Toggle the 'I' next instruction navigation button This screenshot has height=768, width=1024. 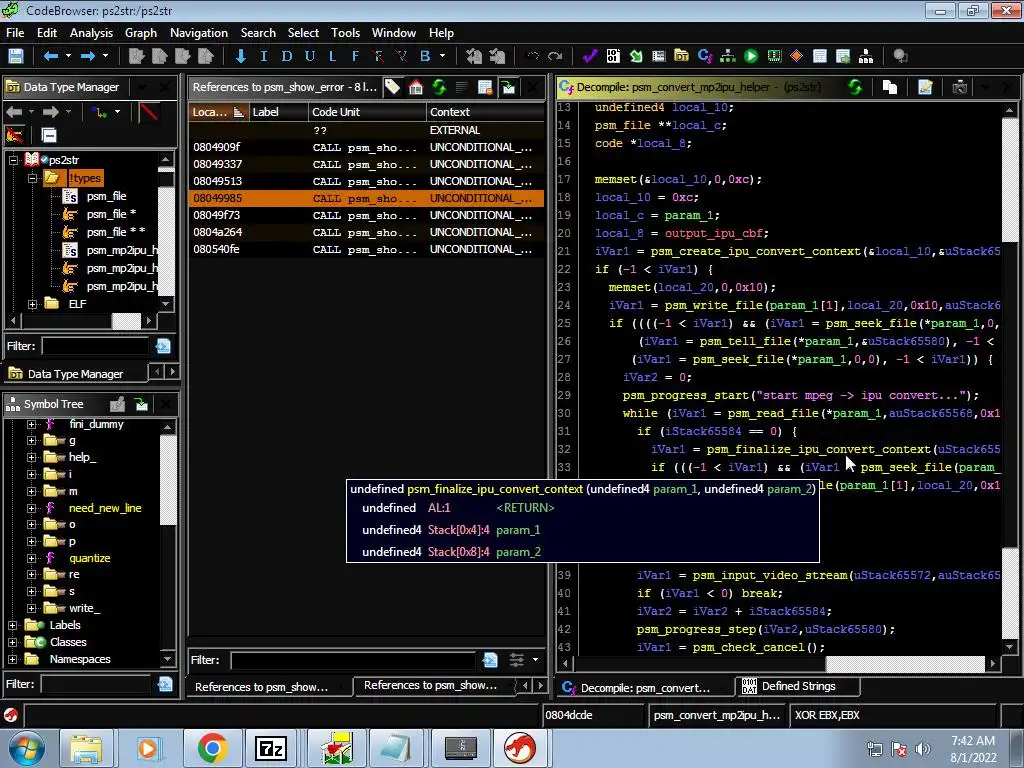pyautogui.click(x=264, y=56)
